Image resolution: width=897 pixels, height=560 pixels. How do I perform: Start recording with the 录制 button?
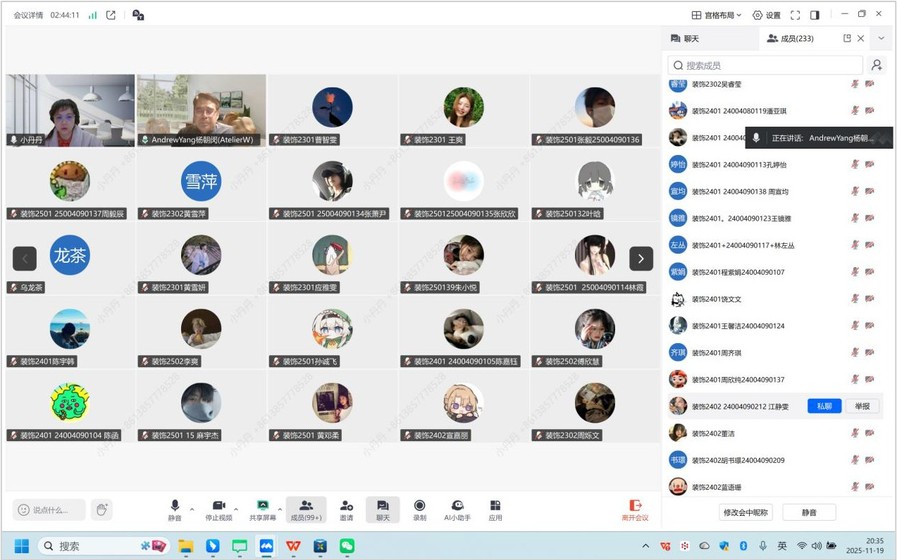click(x=419, y=509)
